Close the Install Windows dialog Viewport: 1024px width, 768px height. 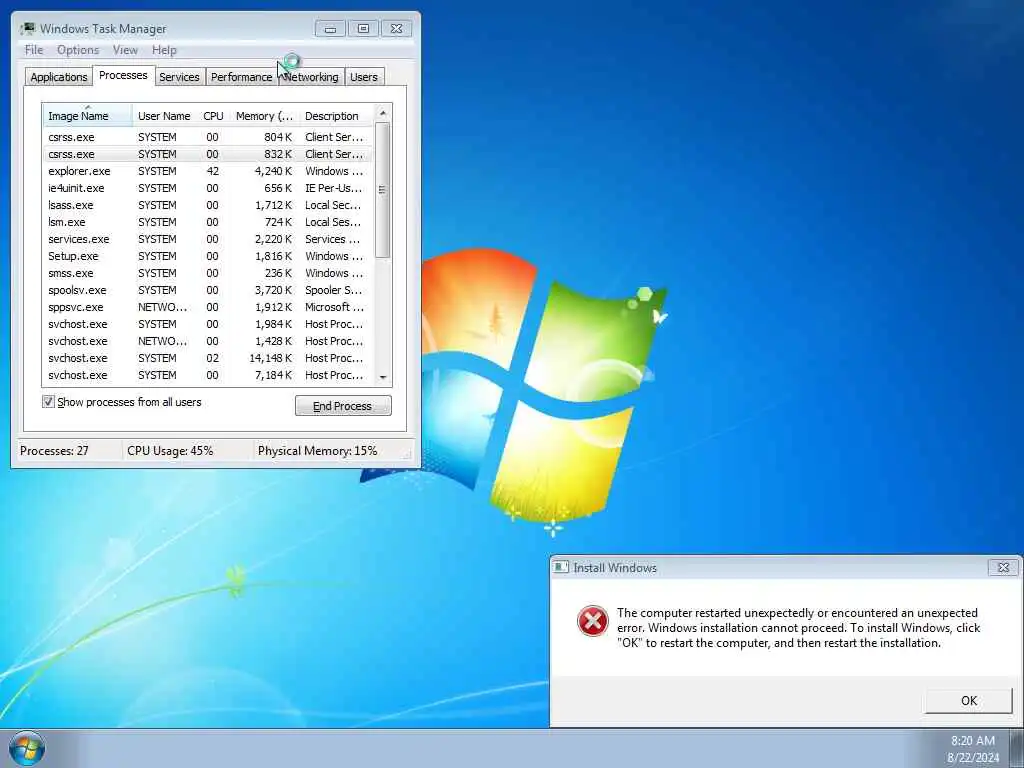coord(1003,568)
